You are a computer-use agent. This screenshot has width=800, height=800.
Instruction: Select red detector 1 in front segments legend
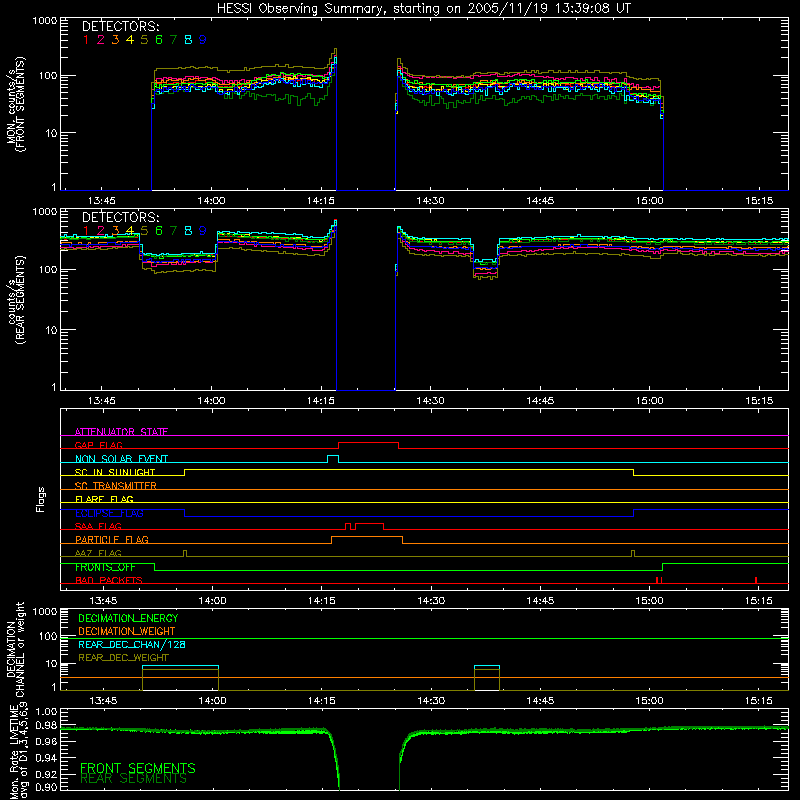(86, 40)
